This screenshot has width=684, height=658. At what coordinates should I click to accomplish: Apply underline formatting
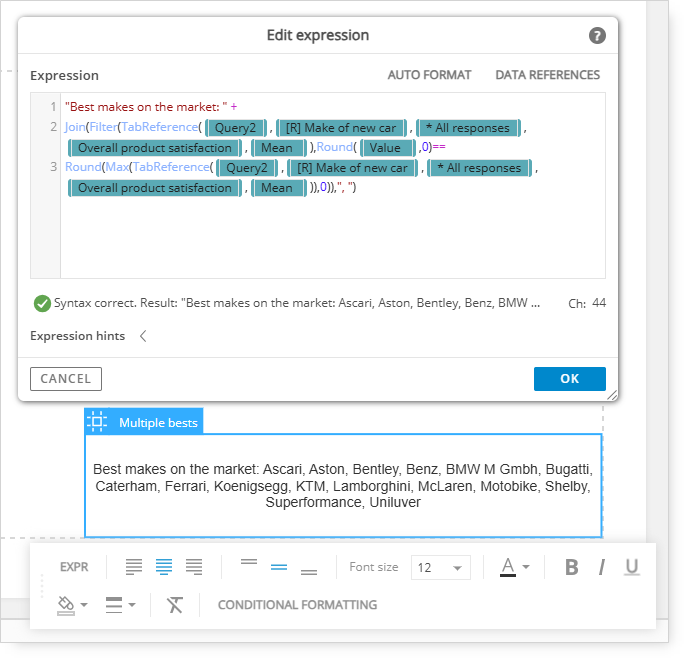pos(632,567)
